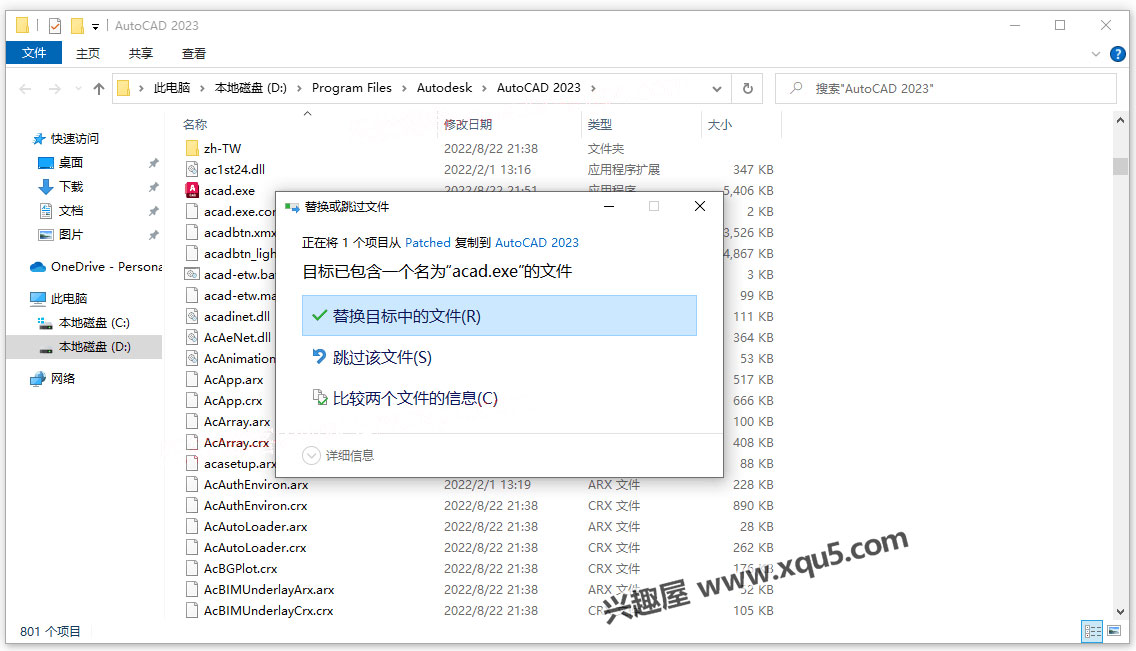Select Network (网络) in sidebar
Screen dimensions: 1136x651
click(x=52, y=379)
